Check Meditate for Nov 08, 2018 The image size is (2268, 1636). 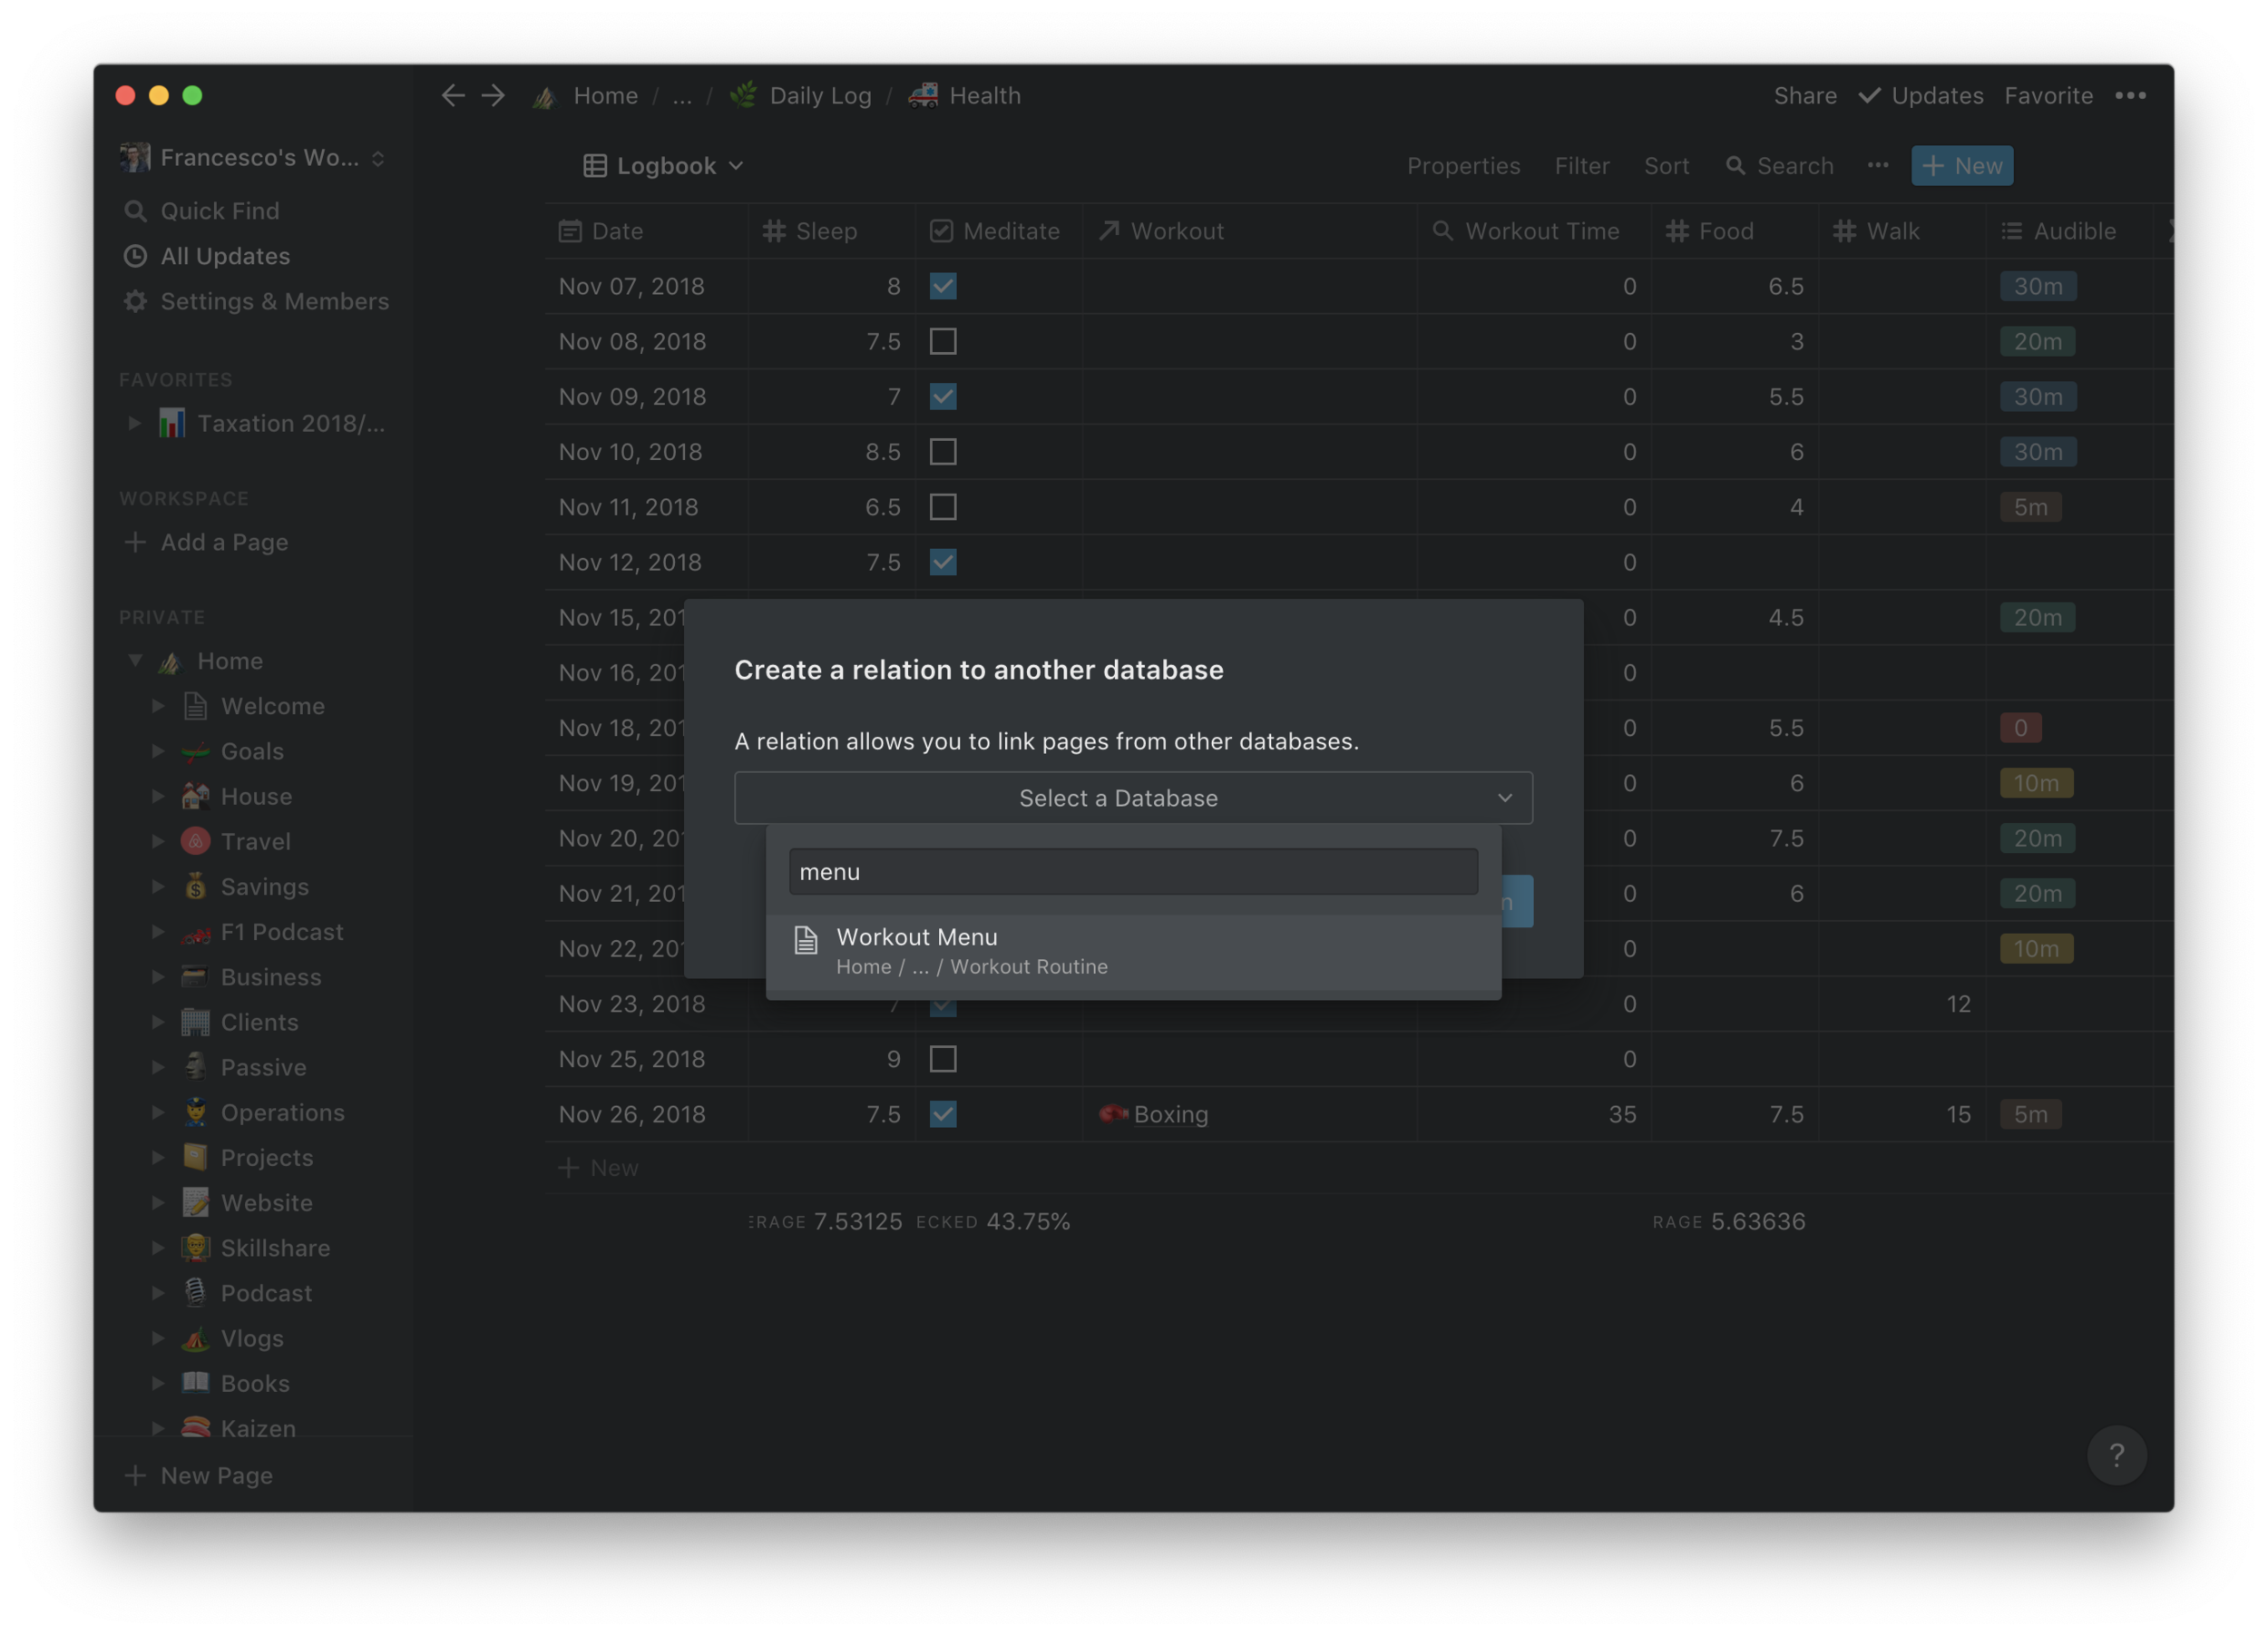pyautogui.click(x=943, y=341)
